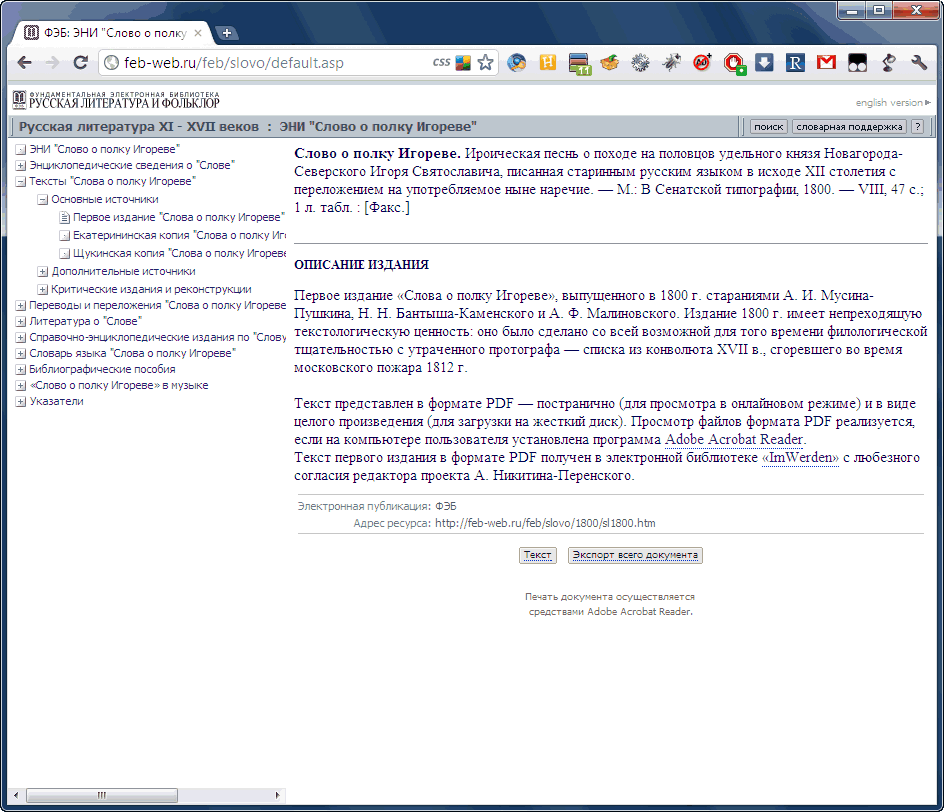This screenshot has height=812, width=944.
Task: Open the extension icon with the green 11 badge
Action: (580, 64)
